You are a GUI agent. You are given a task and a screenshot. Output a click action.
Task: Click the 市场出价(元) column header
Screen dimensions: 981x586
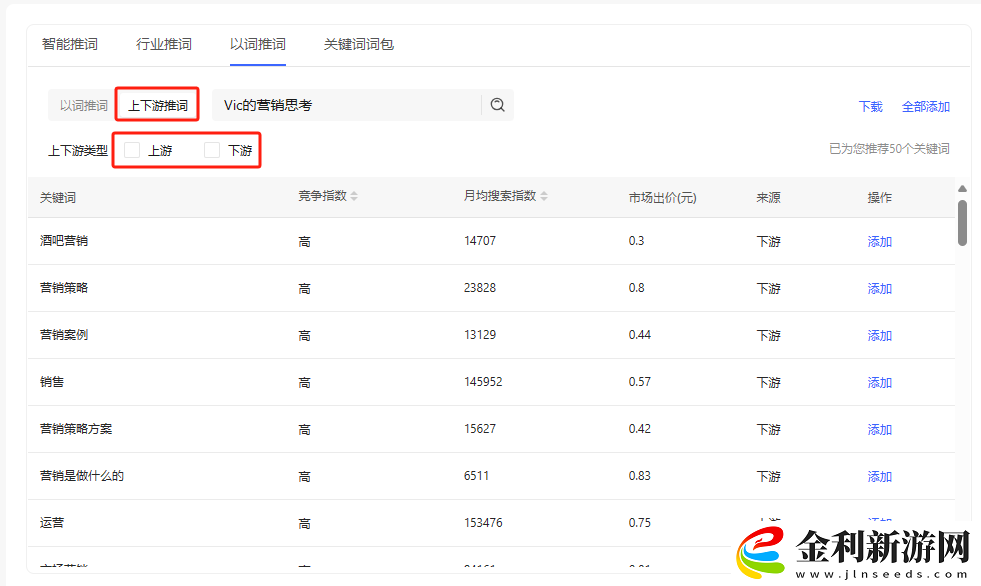[x=662, y=198]
